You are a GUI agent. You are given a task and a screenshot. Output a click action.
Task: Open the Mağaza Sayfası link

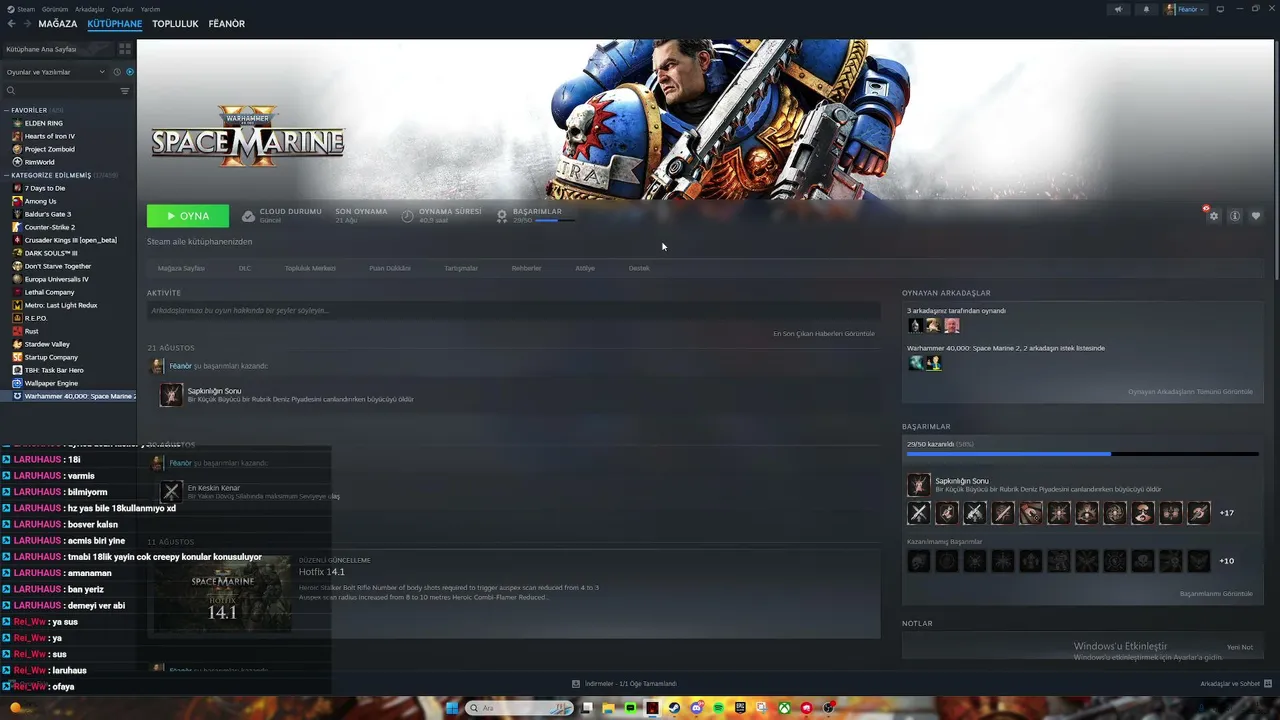[x=181, y=268]
